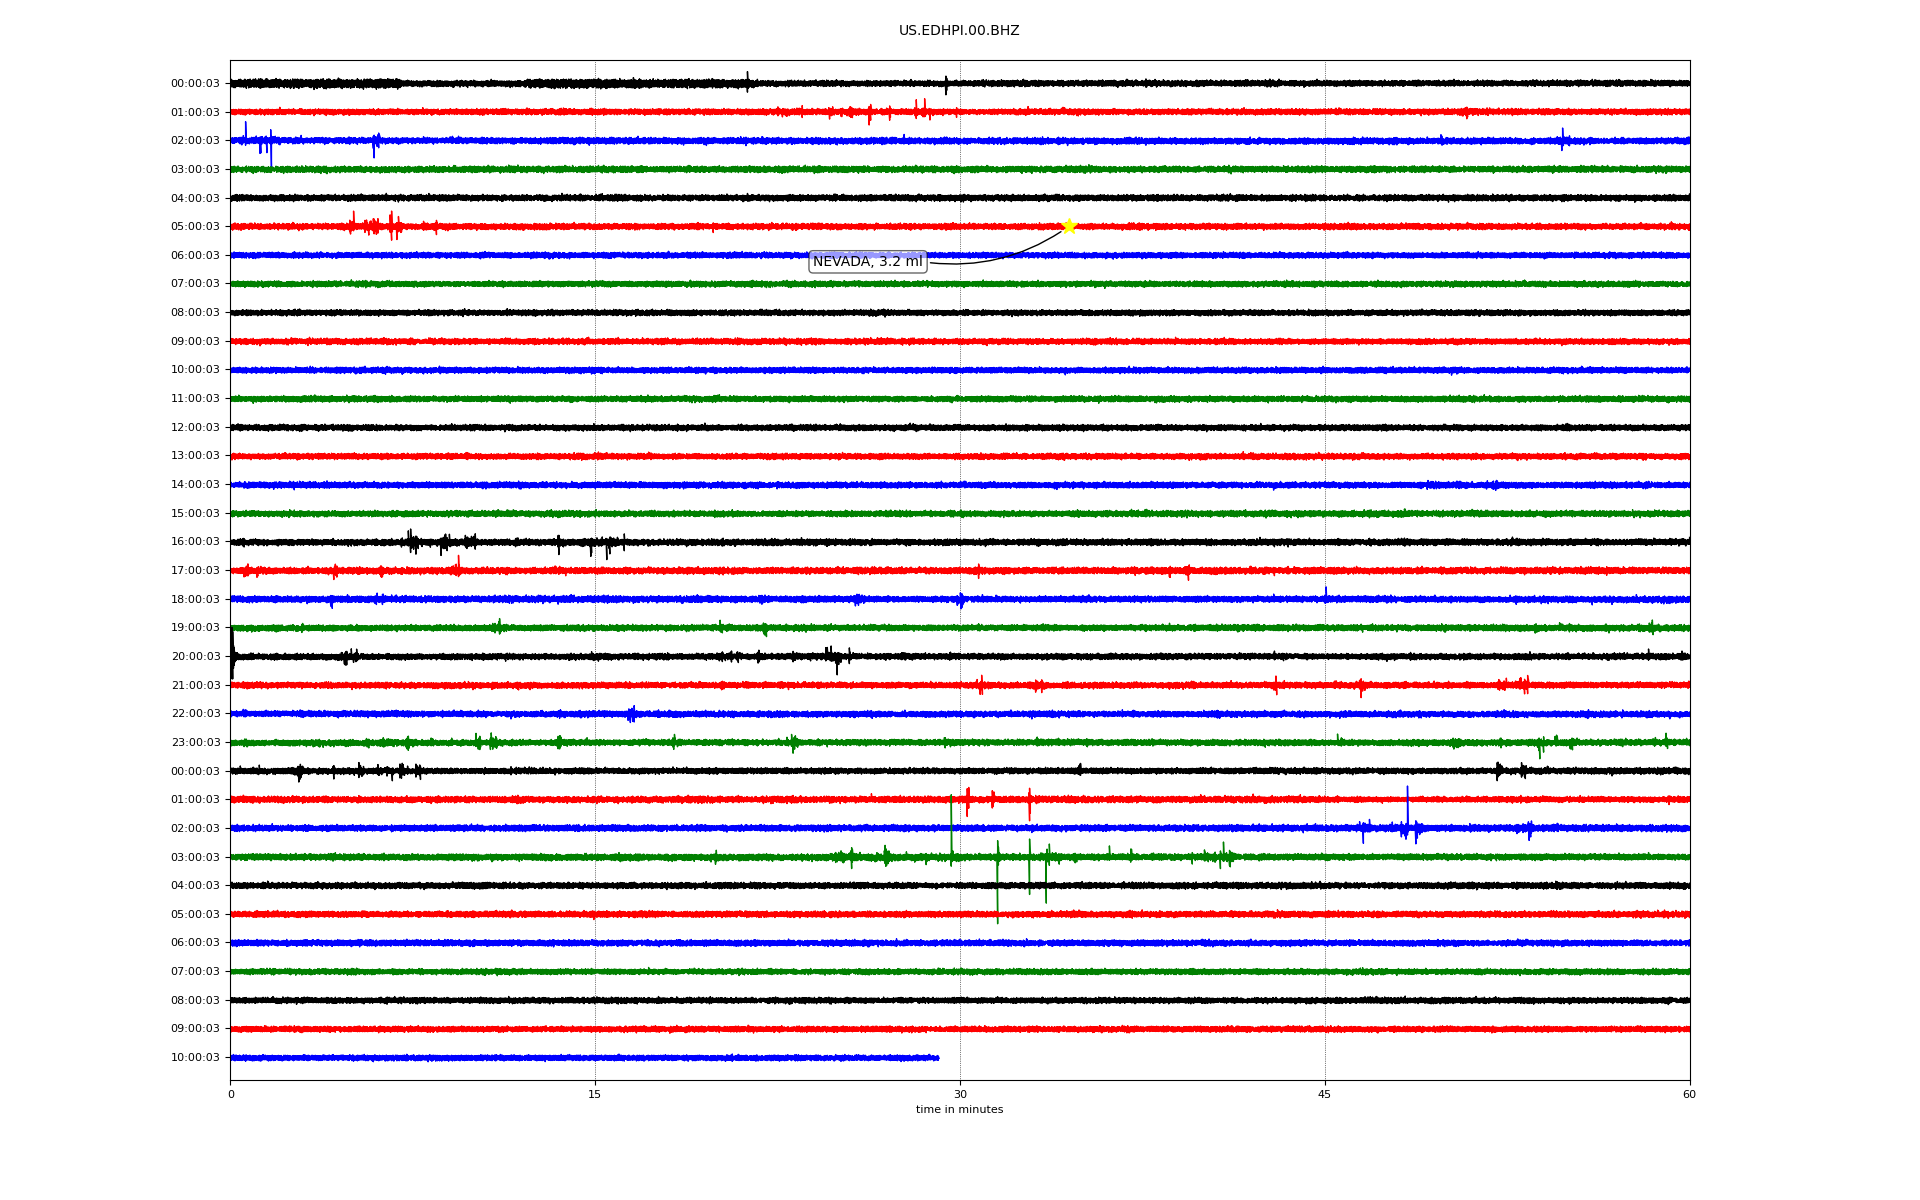The height and width of the screenshot is (1200, 1920).
Task: Click the 0 minute x-axis tick label
Action: [x=231, y=1094]
